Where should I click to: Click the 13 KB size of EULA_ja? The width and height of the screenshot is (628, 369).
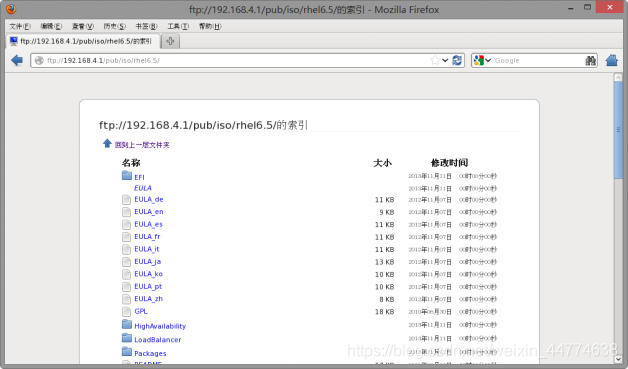pos(384,262)
